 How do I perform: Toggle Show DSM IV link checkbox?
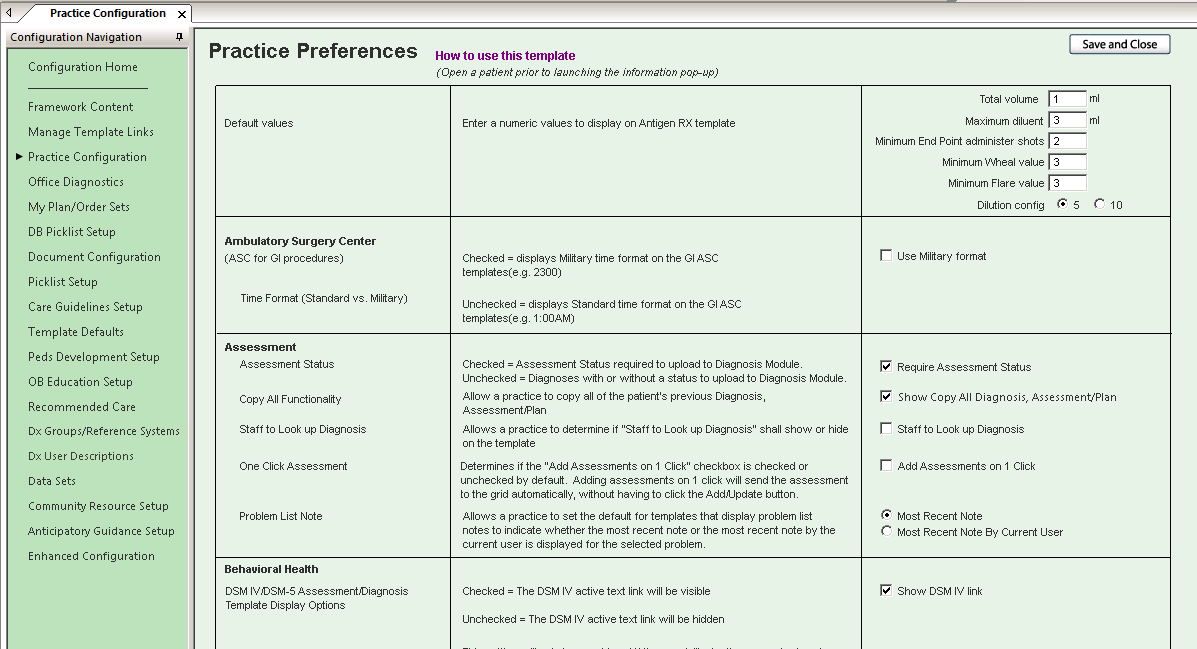(x=886, y=590)
